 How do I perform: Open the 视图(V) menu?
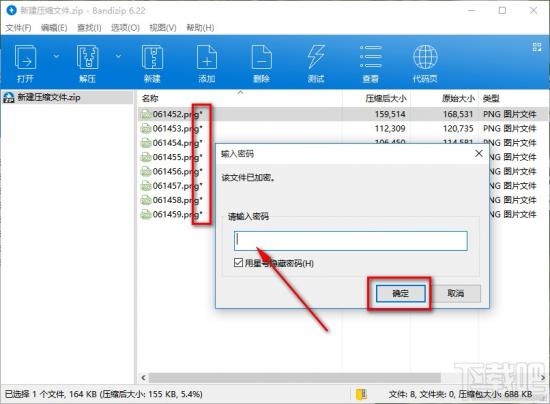[163, 28]
